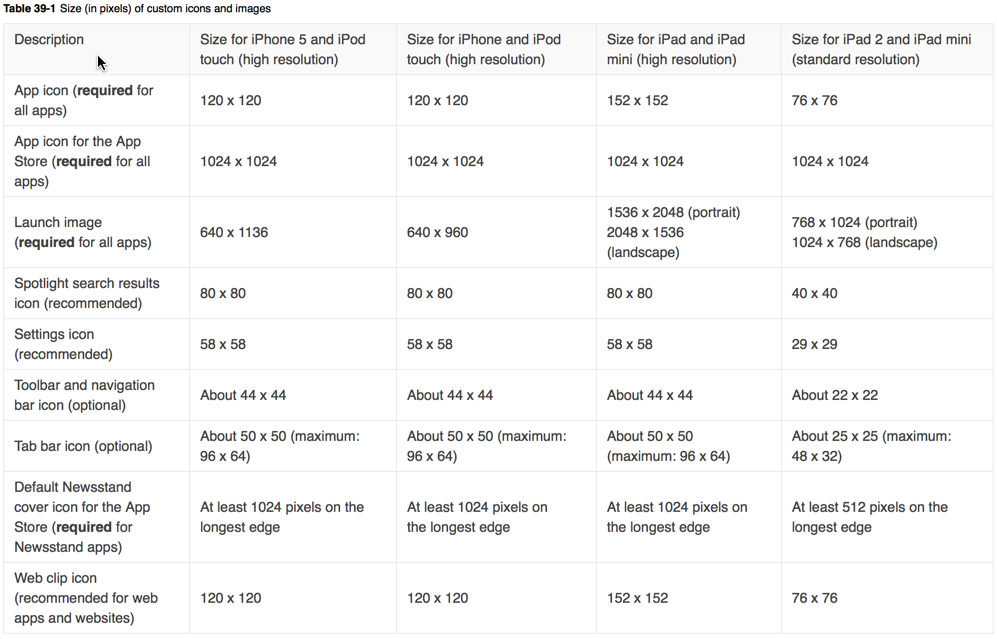Click the "Size for iPad and iPad mini (high resolution)" header
This screenshot has height=639, width=997.
click(x=676, y=49)
